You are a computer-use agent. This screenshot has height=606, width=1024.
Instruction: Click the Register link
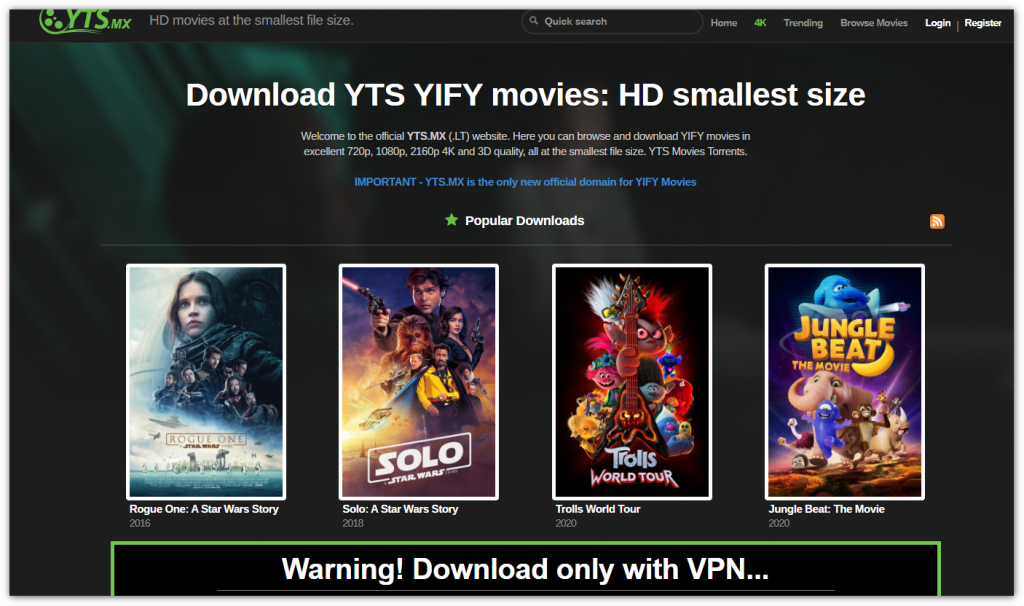pyautogui.click(x=982, y=22)
